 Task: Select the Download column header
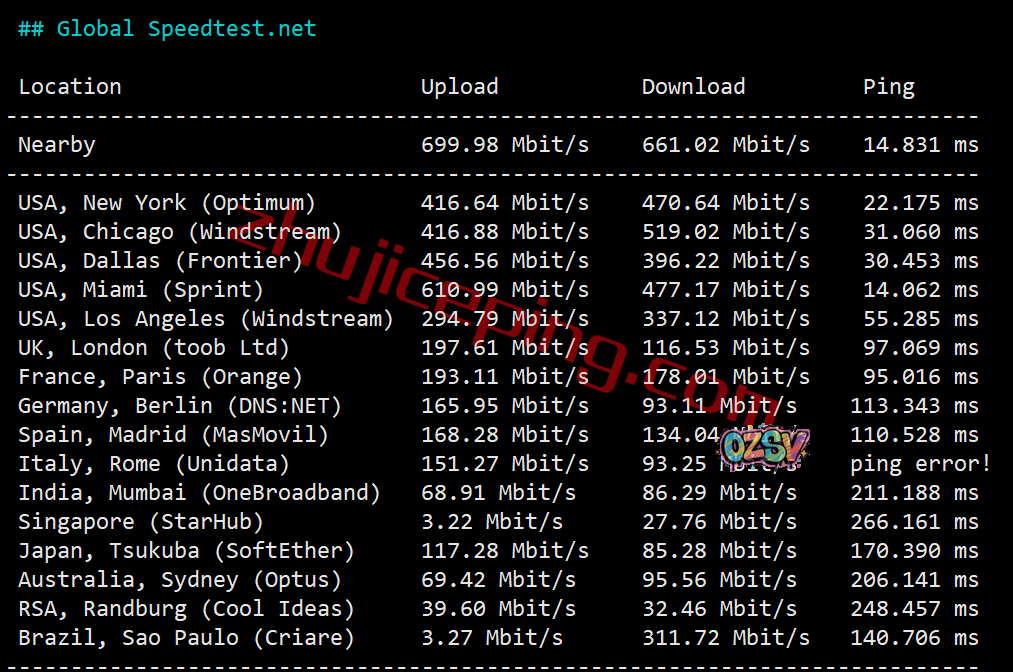[693, 87]
